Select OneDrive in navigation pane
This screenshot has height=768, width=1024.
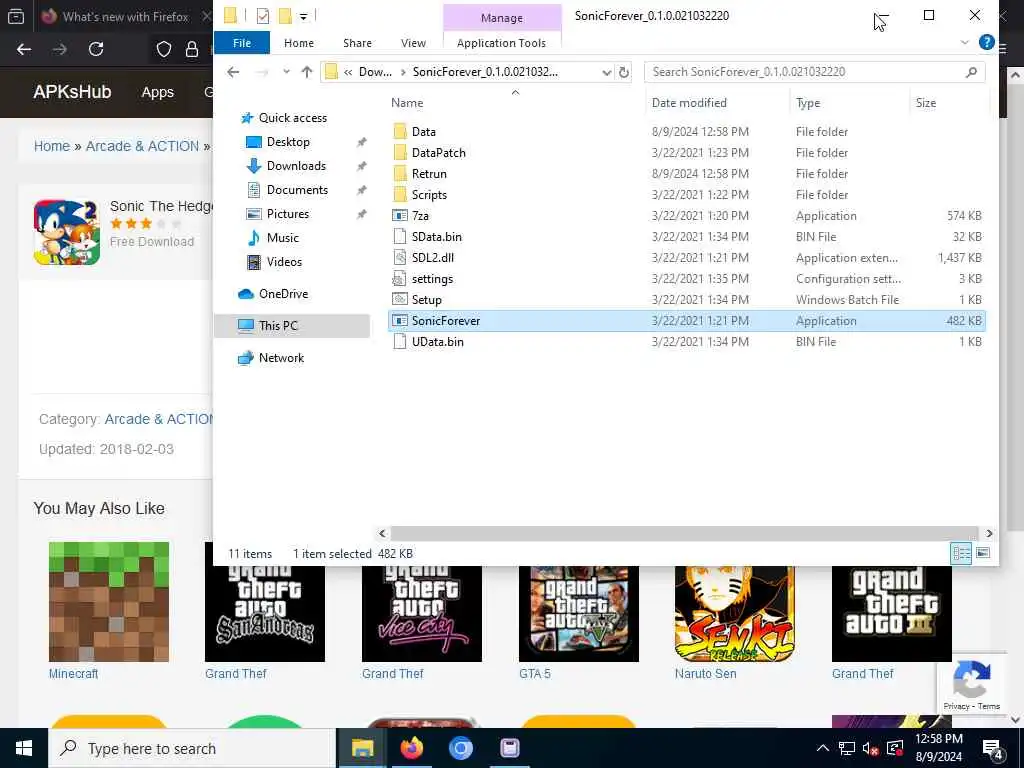pos(283,294)
